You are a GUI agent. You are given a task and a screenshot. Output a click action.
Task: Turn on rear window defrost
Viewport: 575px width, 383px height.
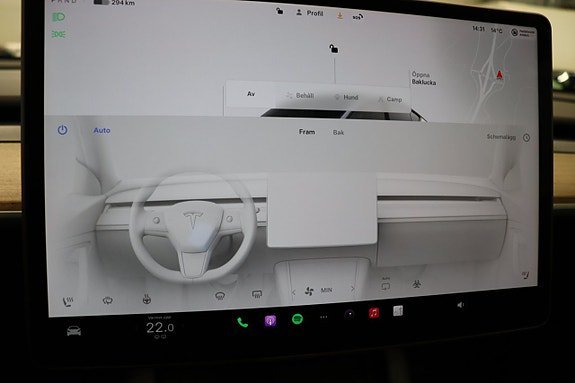click(x=257, y=294)
